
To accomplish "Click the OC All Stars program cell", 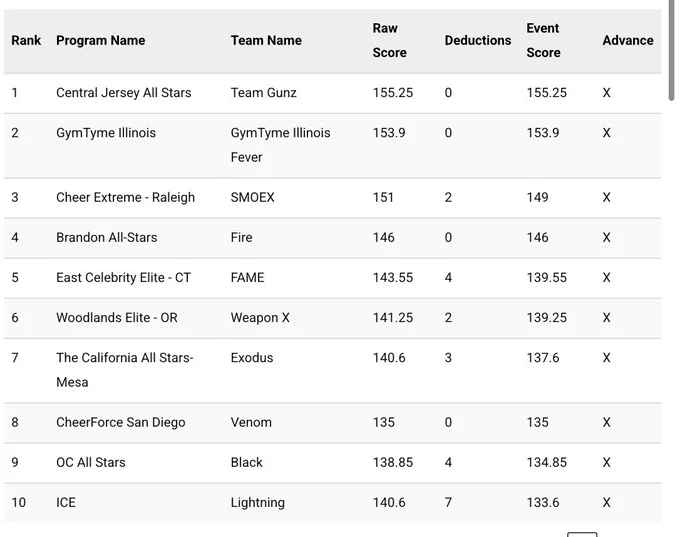I will pos(91,462).
